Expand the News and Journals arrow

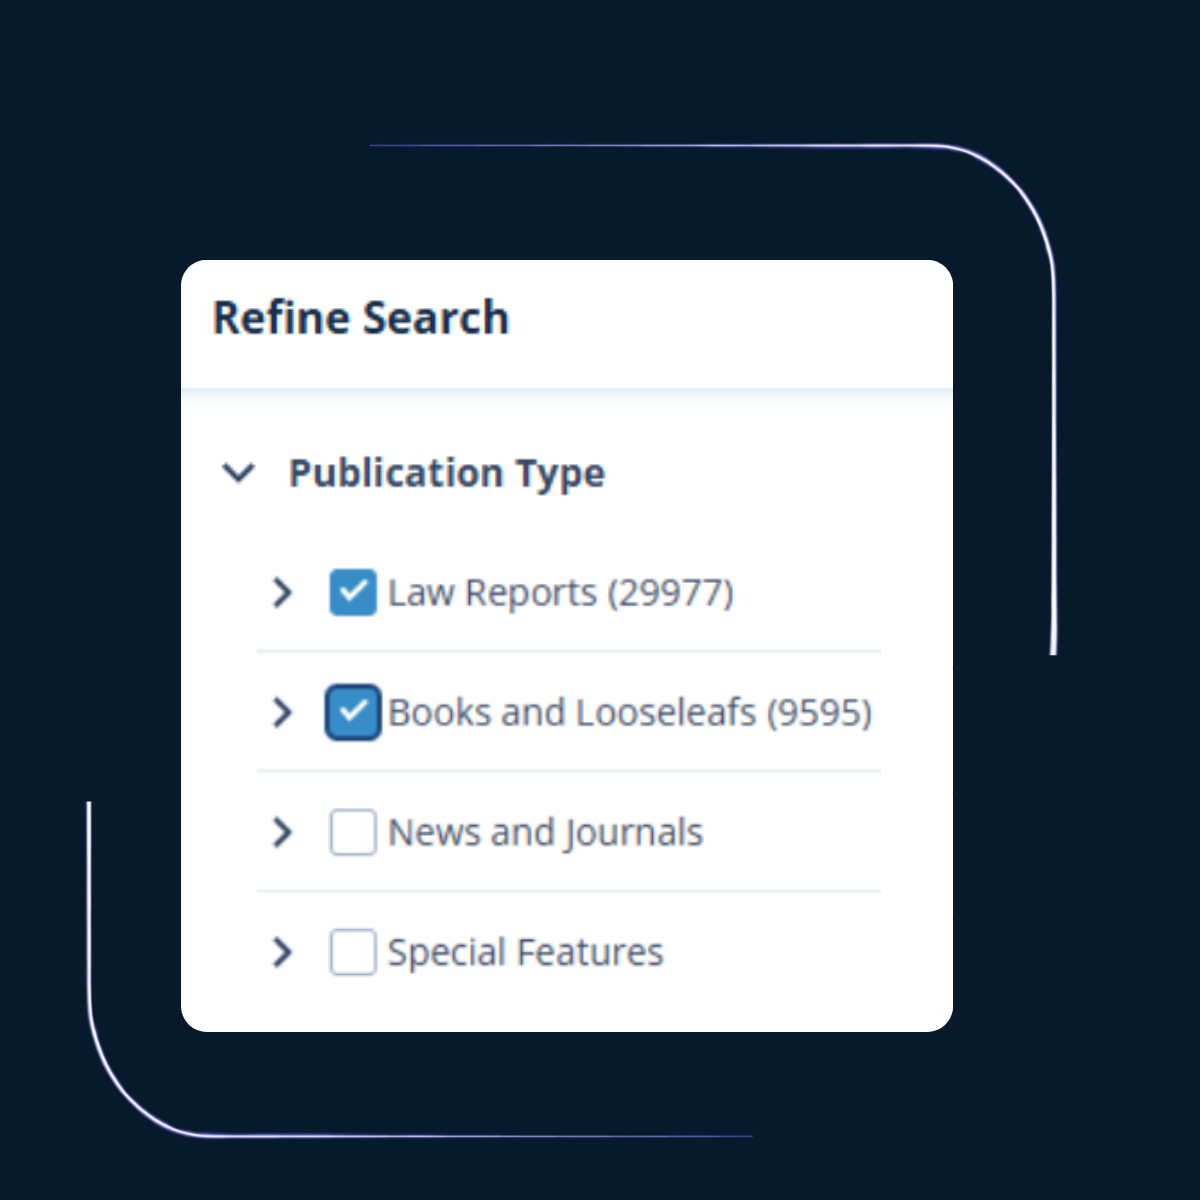point(282,833)
